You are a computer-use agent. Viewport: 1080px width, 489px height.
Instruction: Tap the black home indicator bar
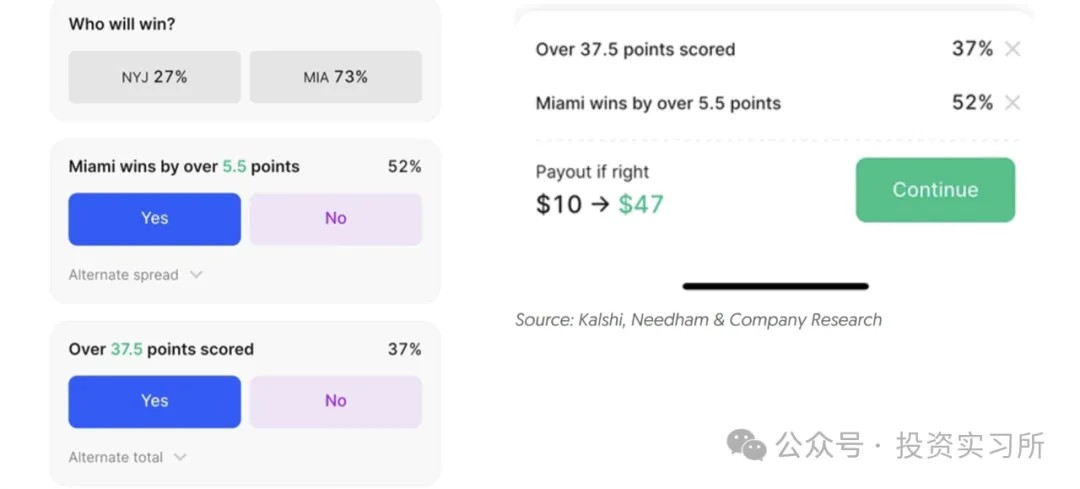pos(775,286)
